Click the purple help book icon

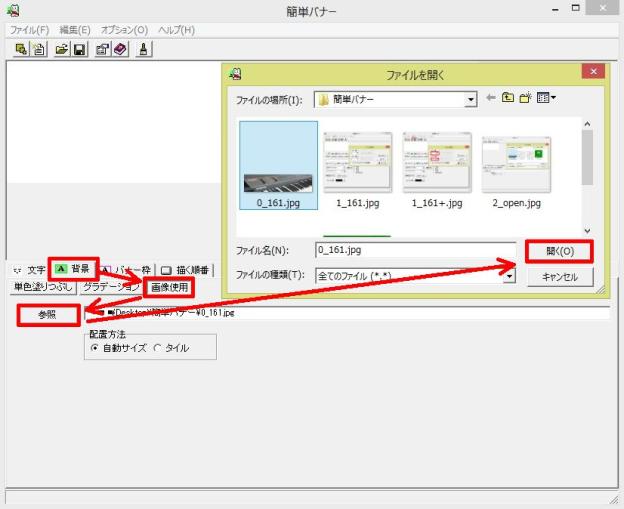point(120,49)
